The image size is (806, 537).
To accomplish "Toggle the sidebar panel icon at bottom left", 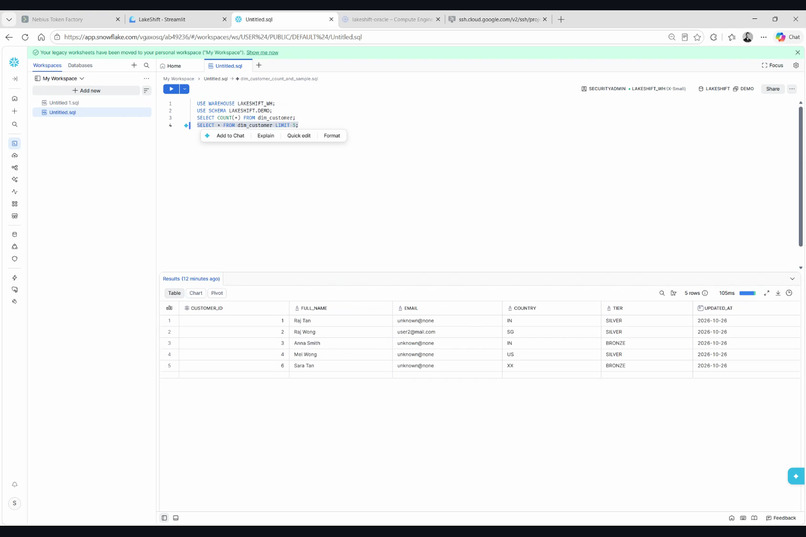I will pyautogui.click(x=164, y=518).
